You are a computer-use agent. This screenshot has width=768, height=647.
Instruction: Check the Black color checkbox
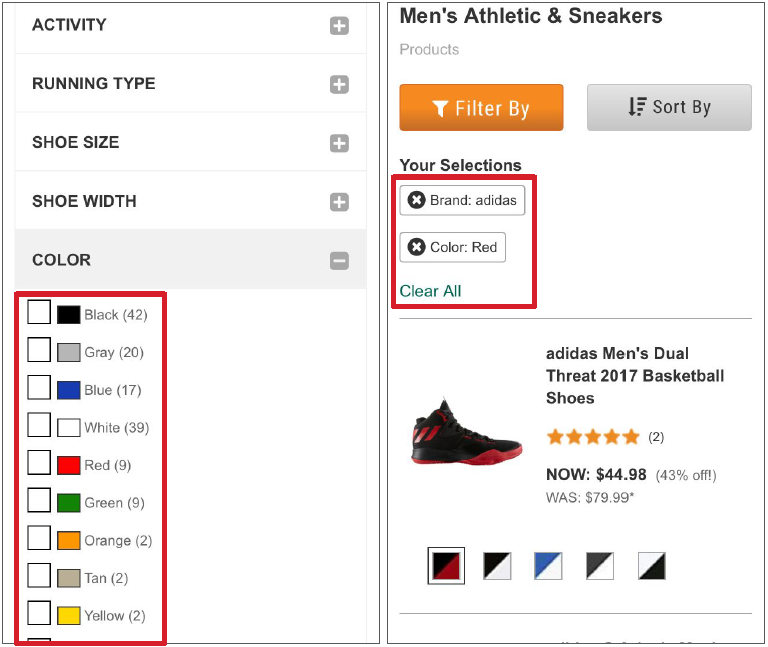[39, 313]
